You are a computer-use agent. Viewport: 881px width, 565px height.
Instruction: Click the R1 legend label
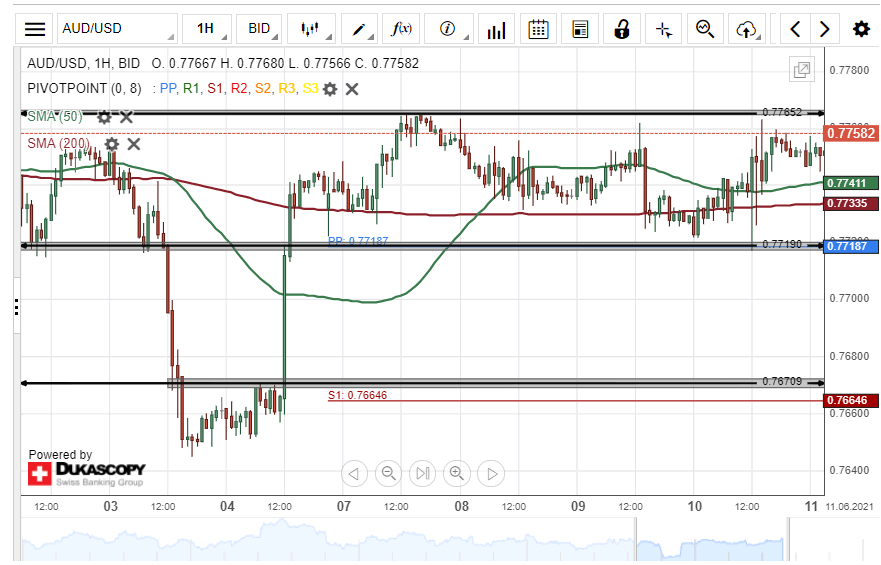pos(191,89)
